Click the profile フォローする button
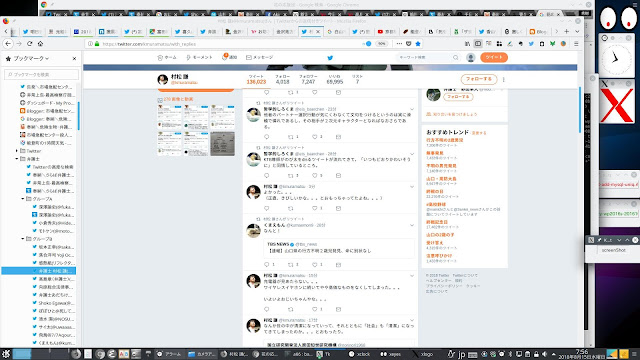640x360 pixels. point(479,79)
